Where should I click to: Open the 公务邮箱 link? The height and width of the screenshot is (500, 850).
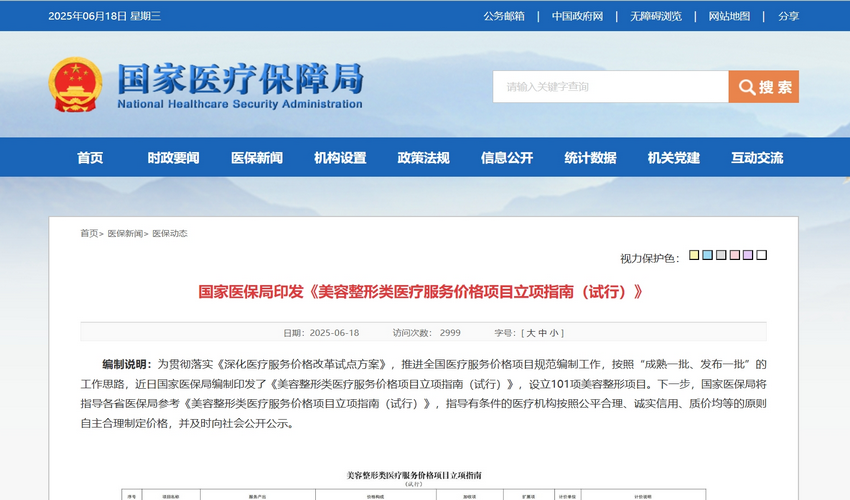click(504, 16)
